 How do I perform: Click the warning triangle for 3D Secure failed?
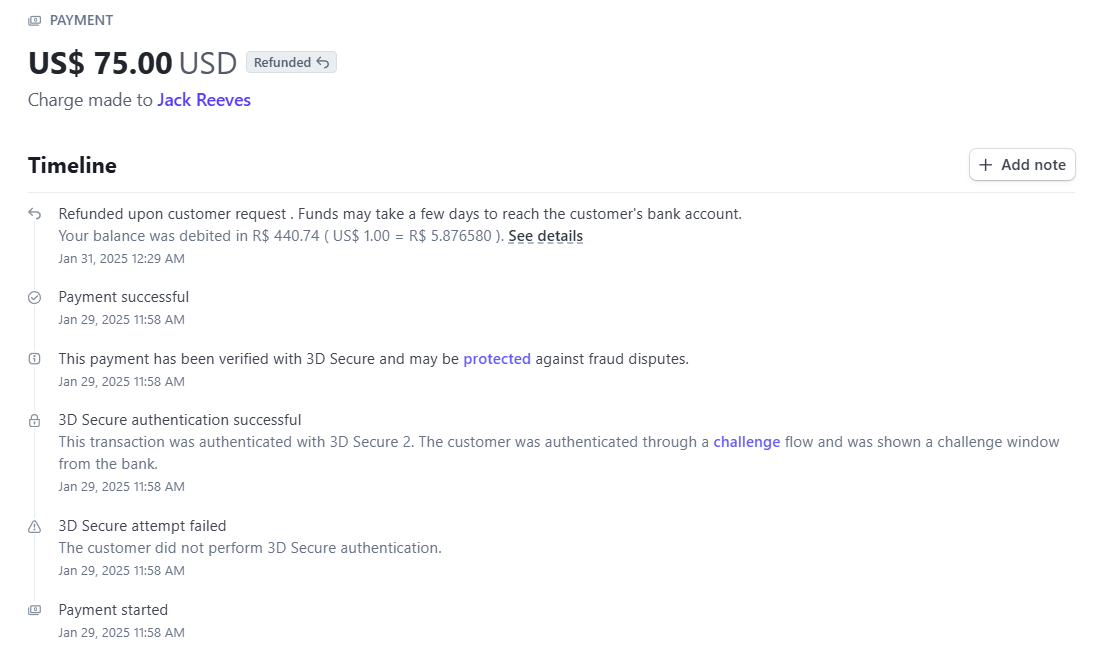point(34,527)
